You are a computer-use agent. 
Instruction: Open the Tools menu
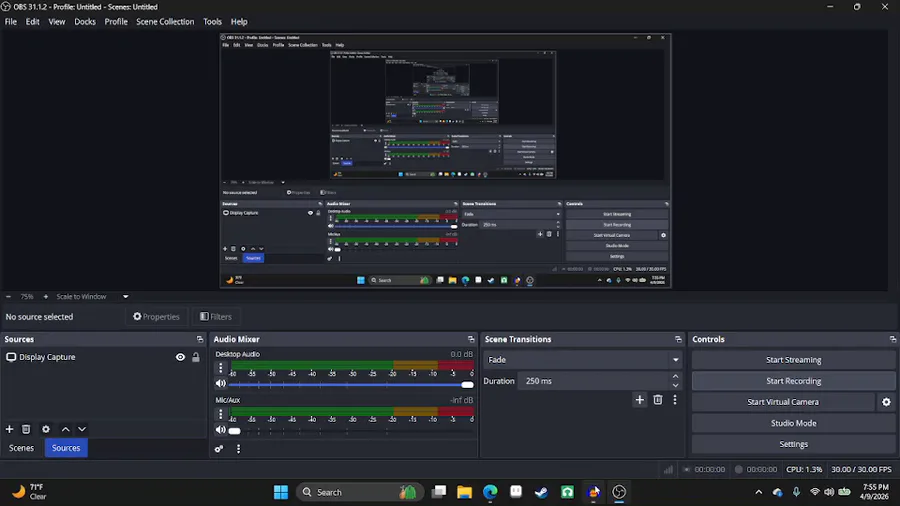pos(212,22)
